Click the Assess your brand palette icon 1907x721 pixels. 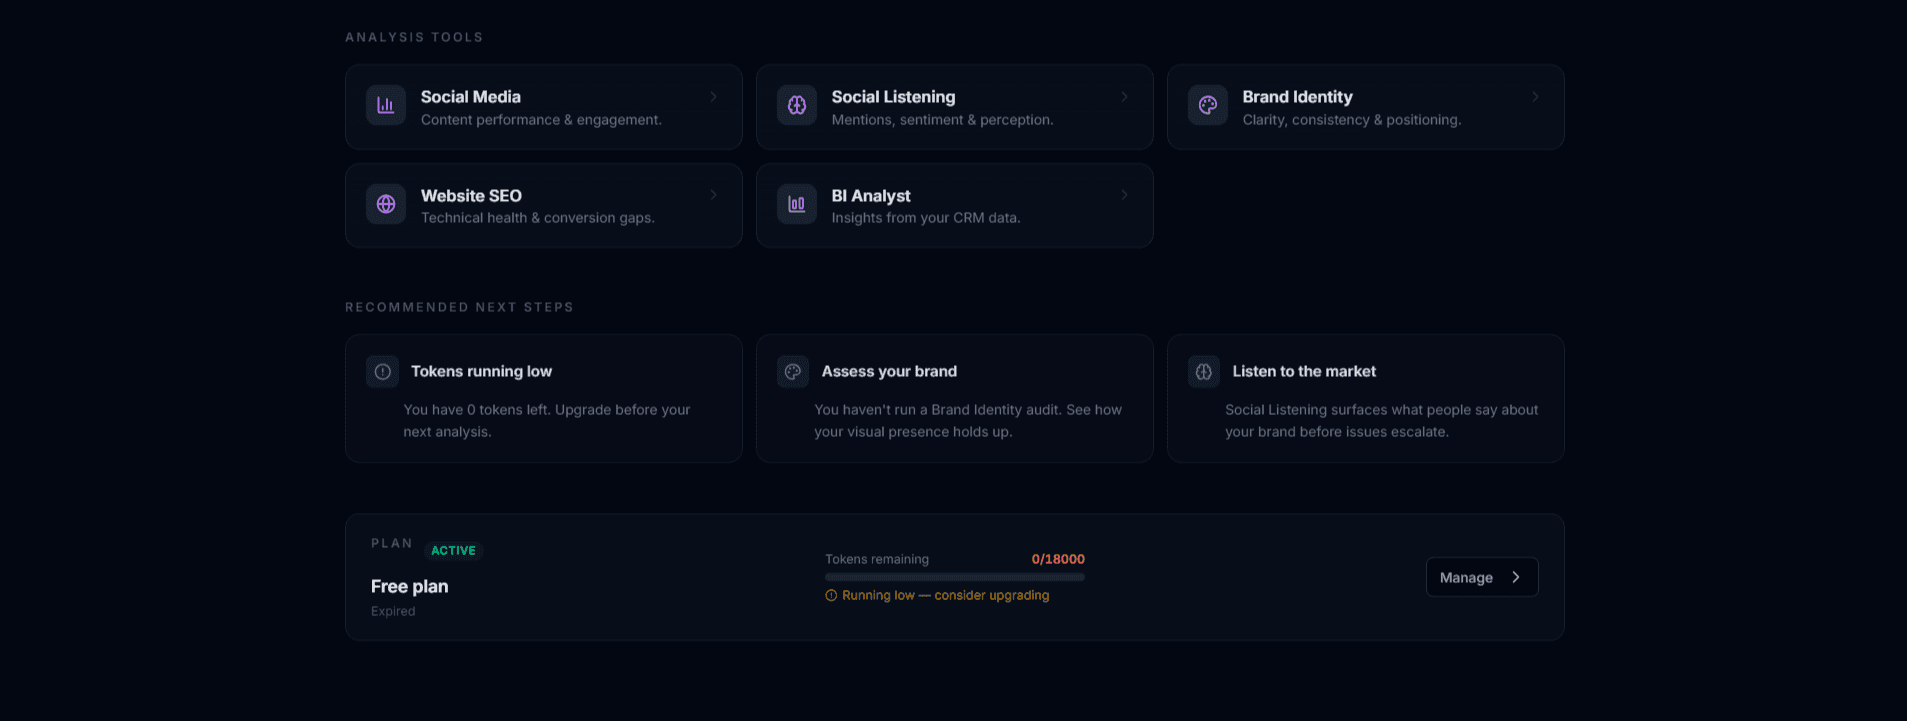click(x=793, y=372)
